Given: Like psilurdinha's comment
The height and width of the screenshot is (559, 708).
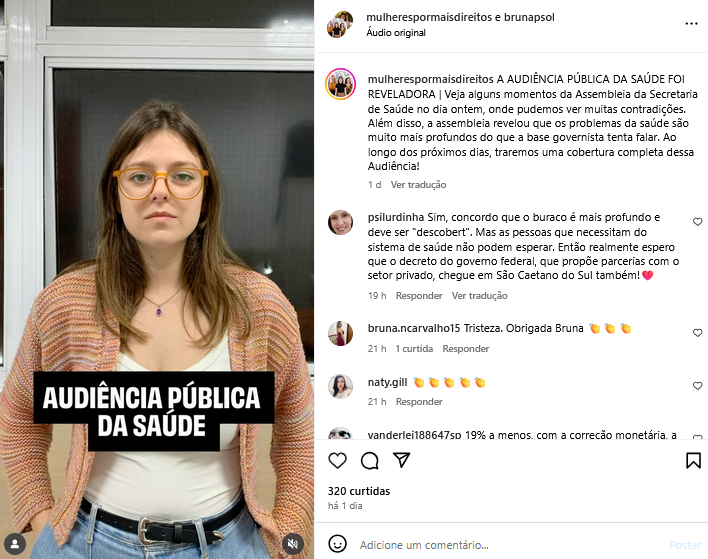Looking at the screenshot, I should pos(698,222).
